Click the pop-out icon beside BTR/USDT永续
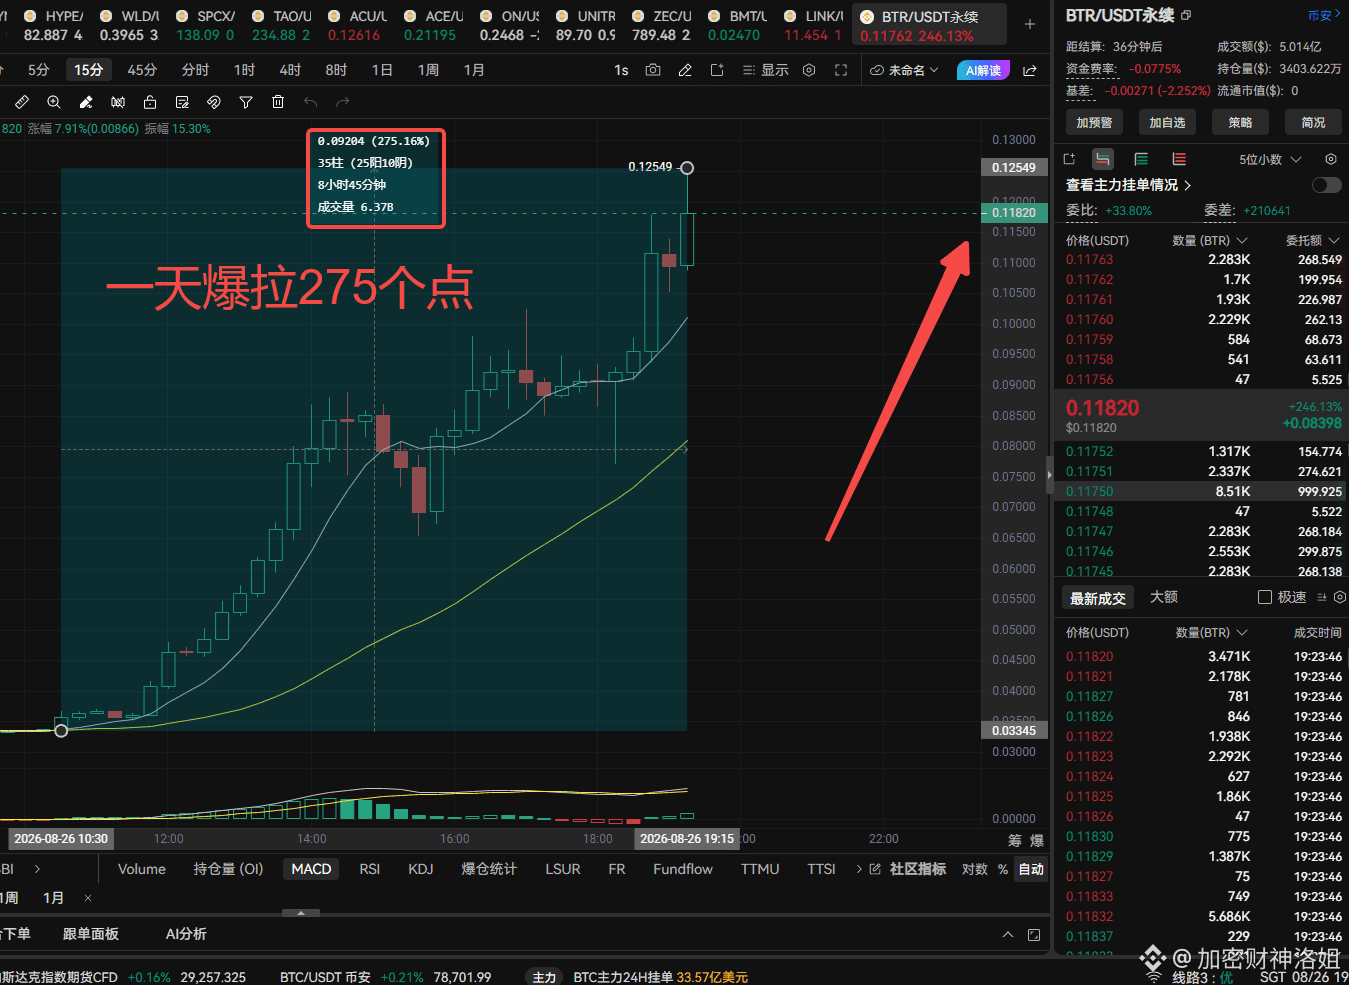This screenshot has height=985, width=1349. (1186, 15)
